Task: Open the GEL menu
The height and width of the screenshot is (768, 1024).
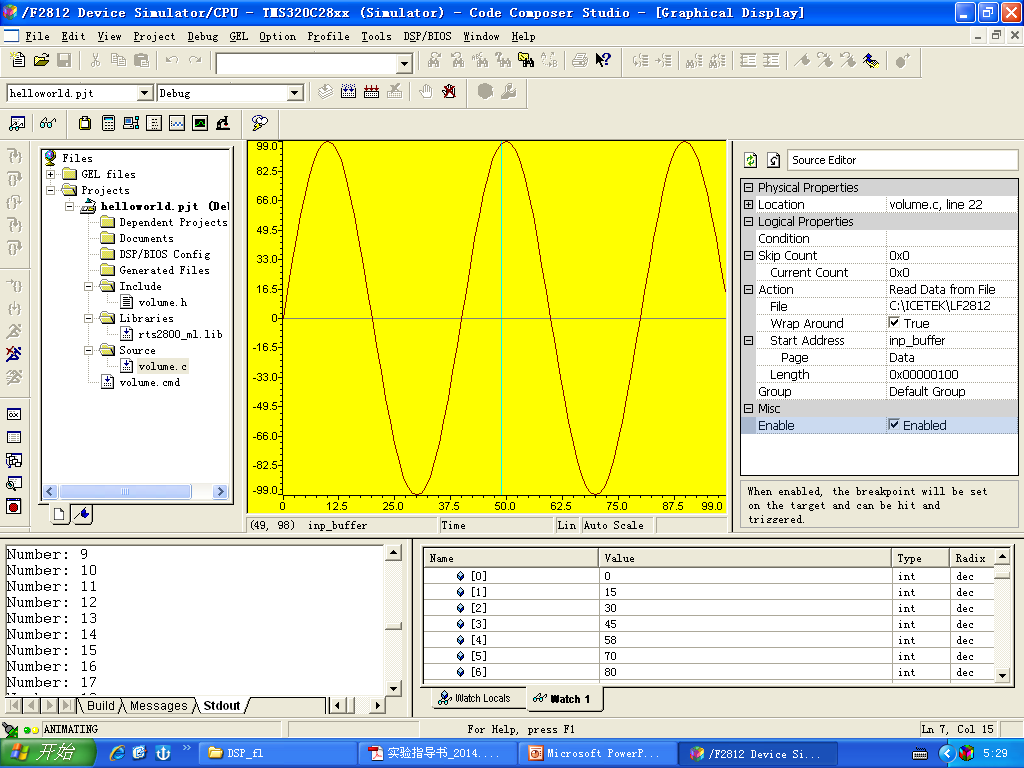Action: [x=238, y=37]
